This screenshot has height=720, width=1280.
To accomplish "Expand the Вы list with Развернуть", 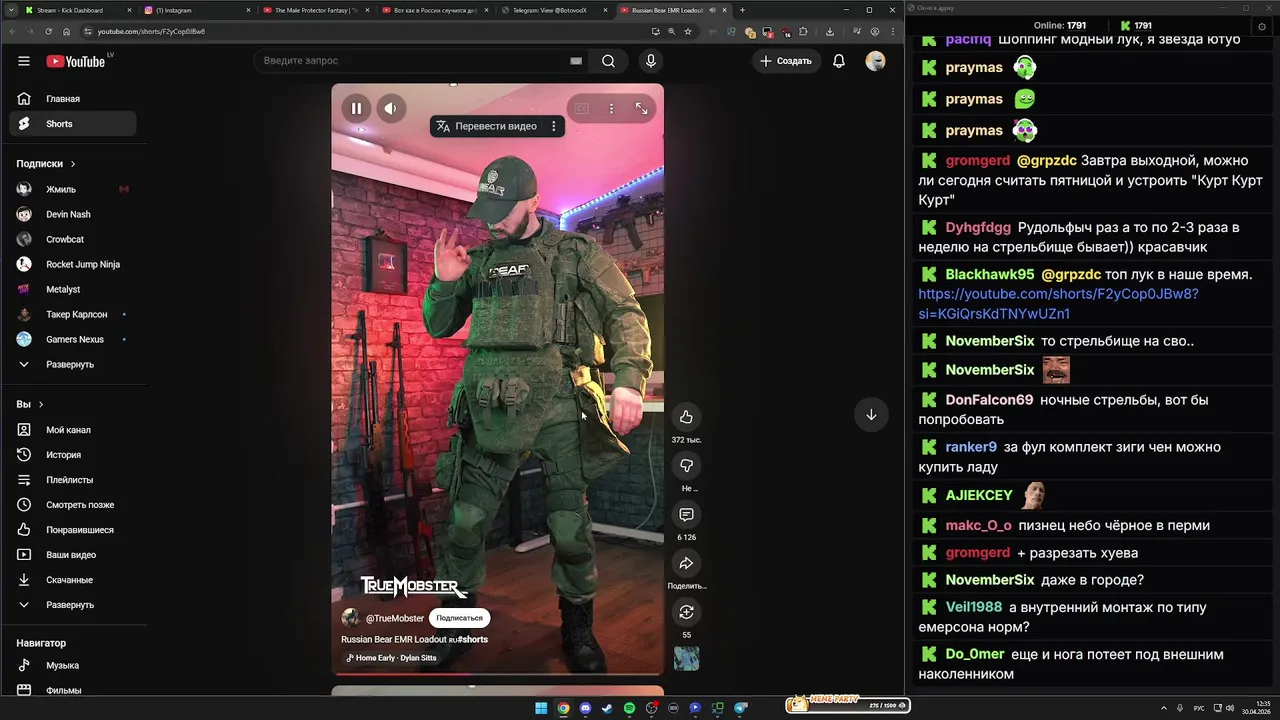I will coord(72,605).
